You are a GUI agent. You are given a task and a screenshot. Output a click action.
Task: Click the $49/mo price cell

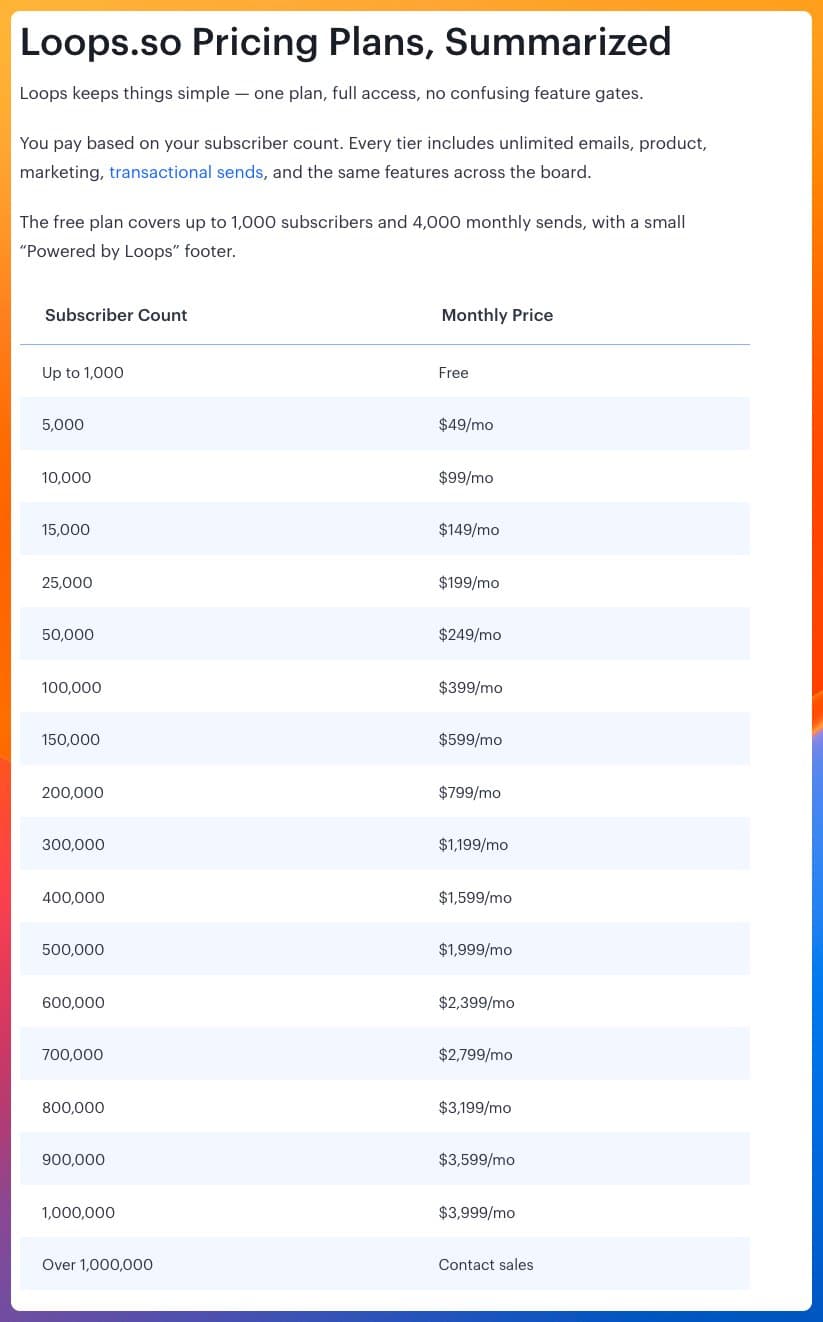coord(466,425)
